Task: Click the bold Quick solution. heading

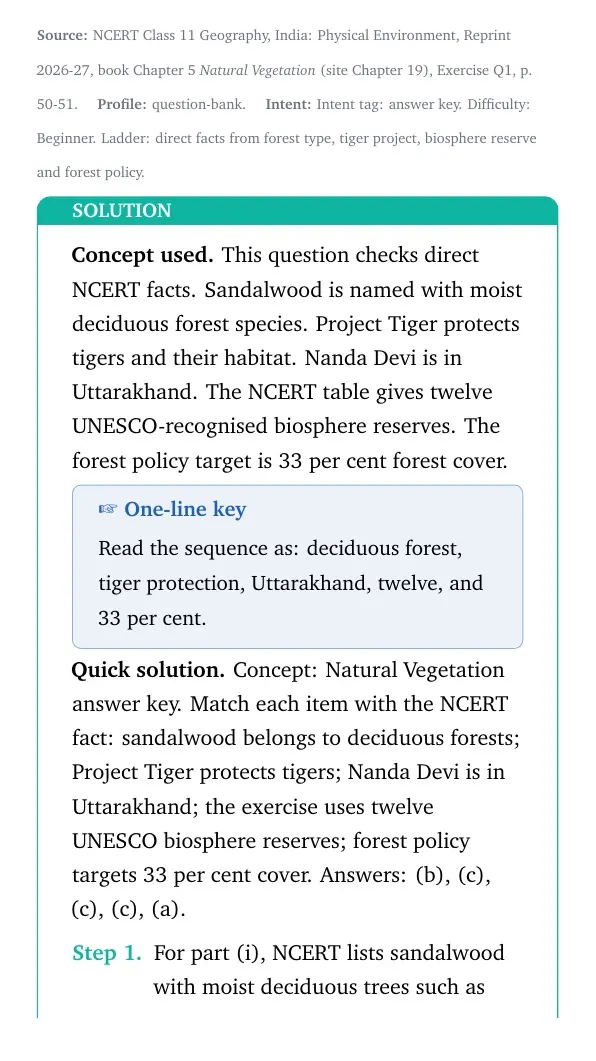Action: click(148, 670)
